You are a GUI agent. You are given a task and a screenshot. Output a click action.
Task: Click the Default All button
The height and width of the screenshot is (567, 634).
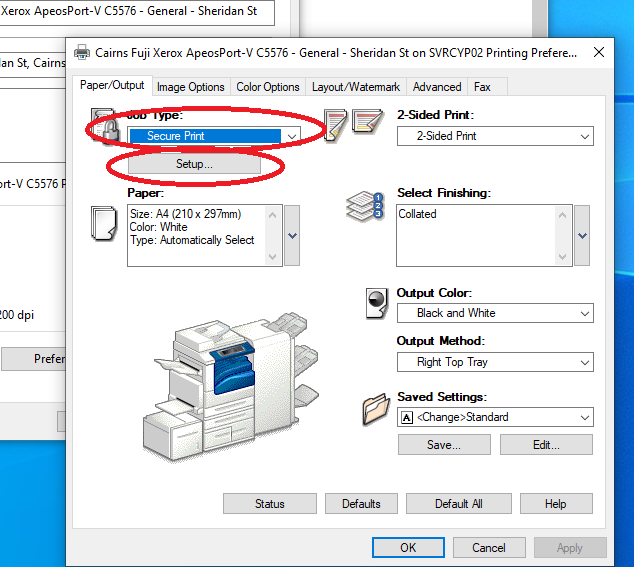tap(459, 504)
